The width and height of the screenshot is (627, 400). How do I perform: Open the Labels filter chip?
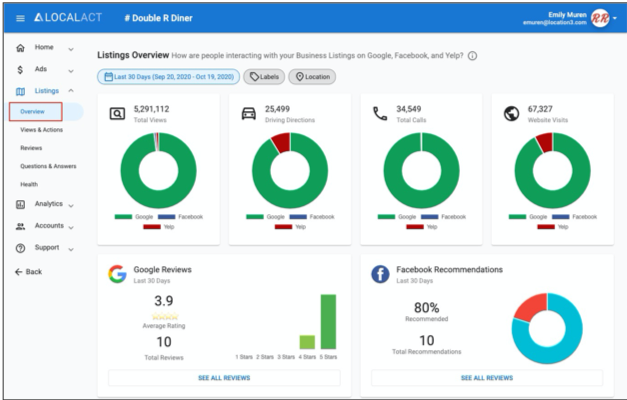[264, 77]
